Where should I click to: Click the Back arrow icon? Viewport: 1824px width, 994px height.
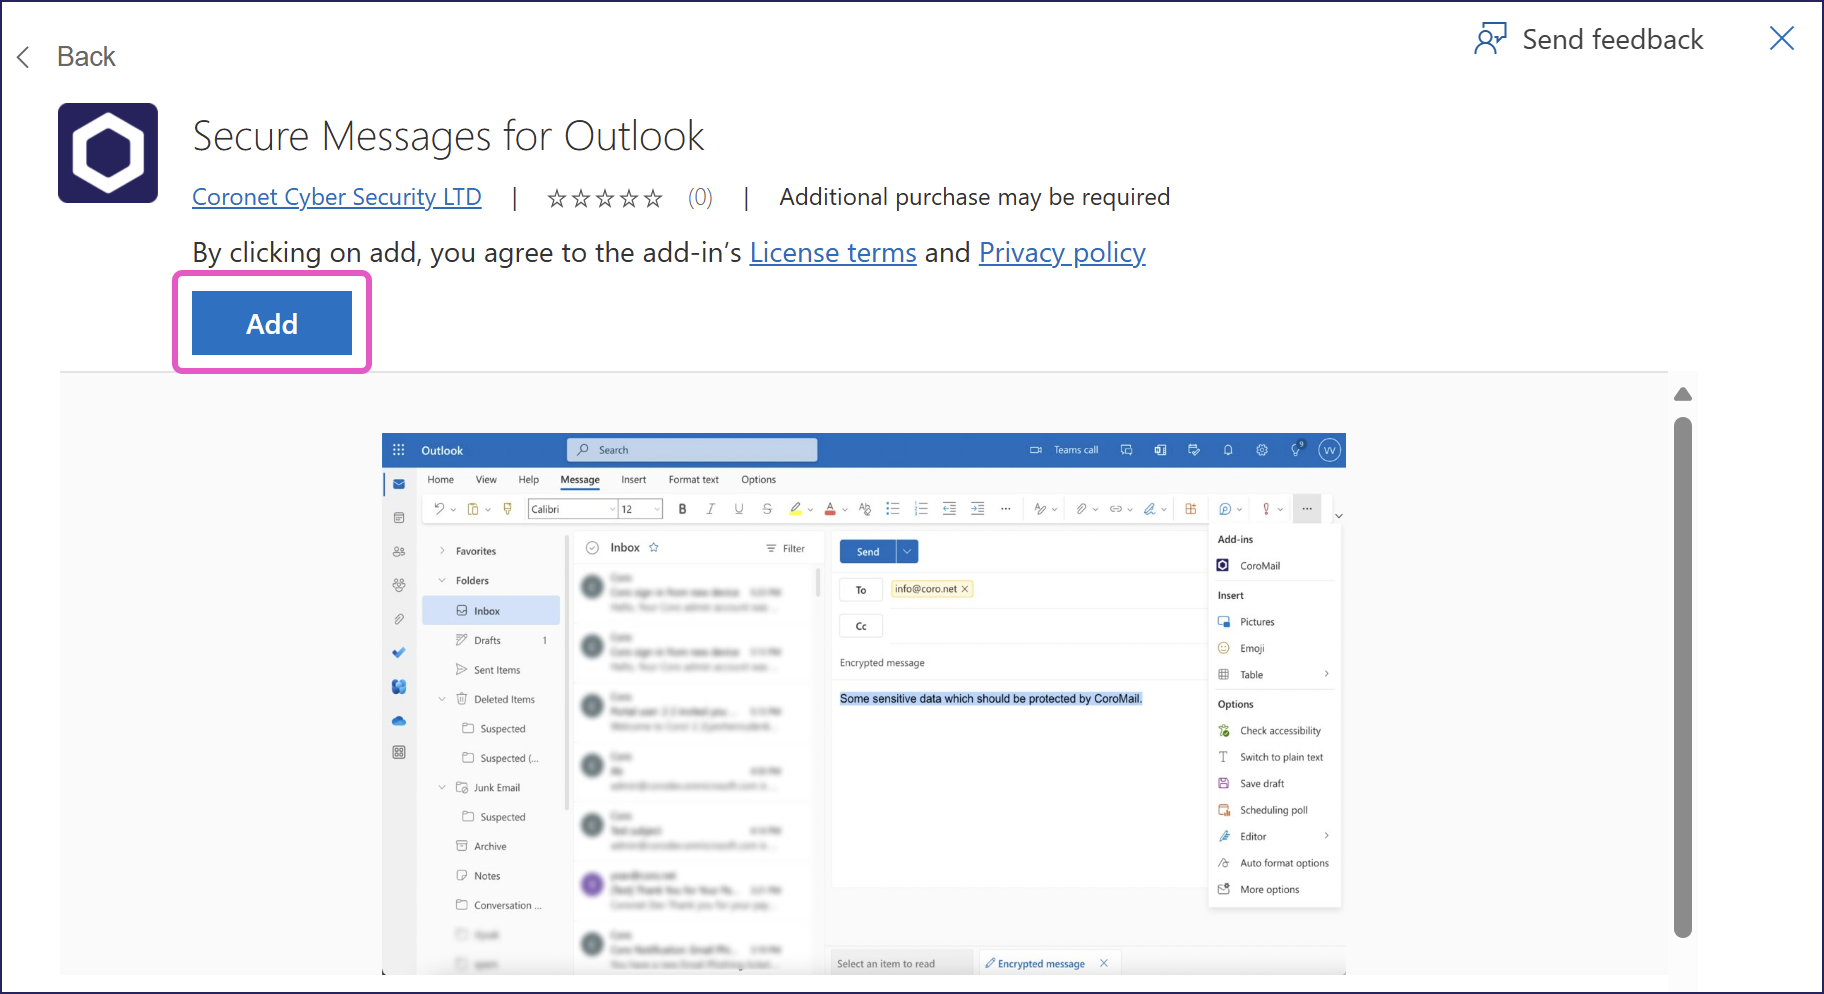tap(24, 57)
